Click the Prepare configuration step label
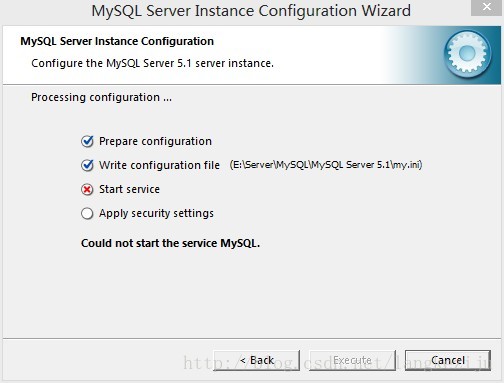The height and width of the screenshot is (383, 504). coord(155,141)
